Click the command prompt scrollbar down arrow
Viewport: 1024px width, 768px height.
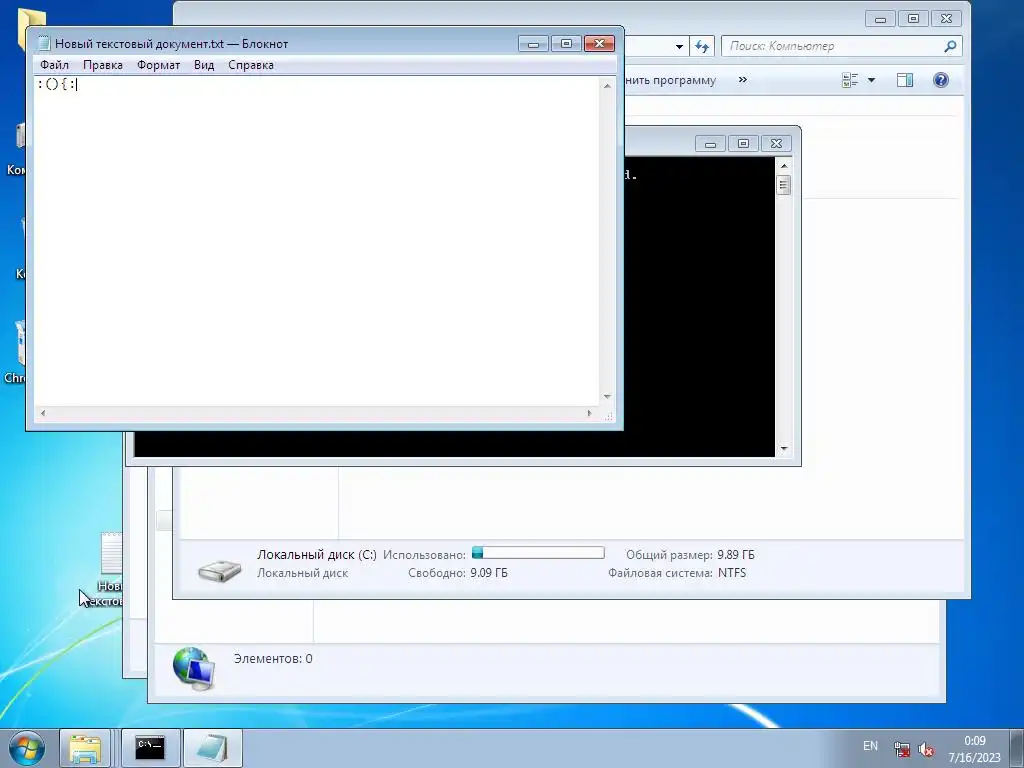pyautogui.click(x=784, y=449)
